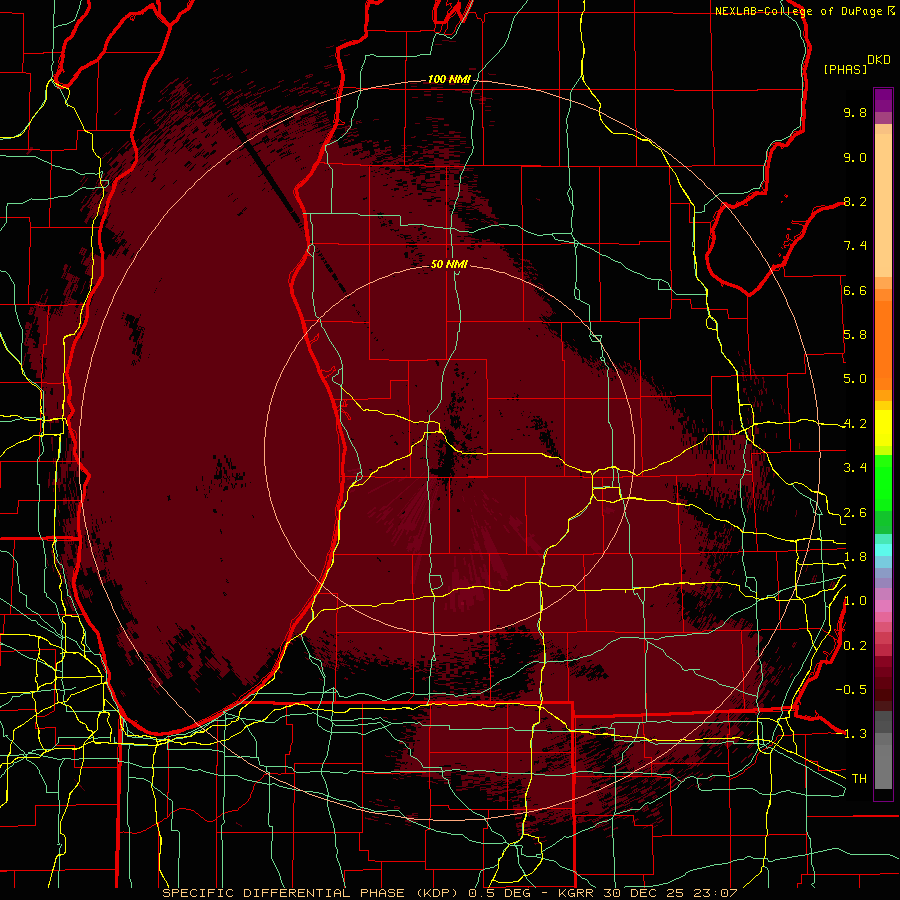Click the 30 DEC 25 date in footer

646,893
